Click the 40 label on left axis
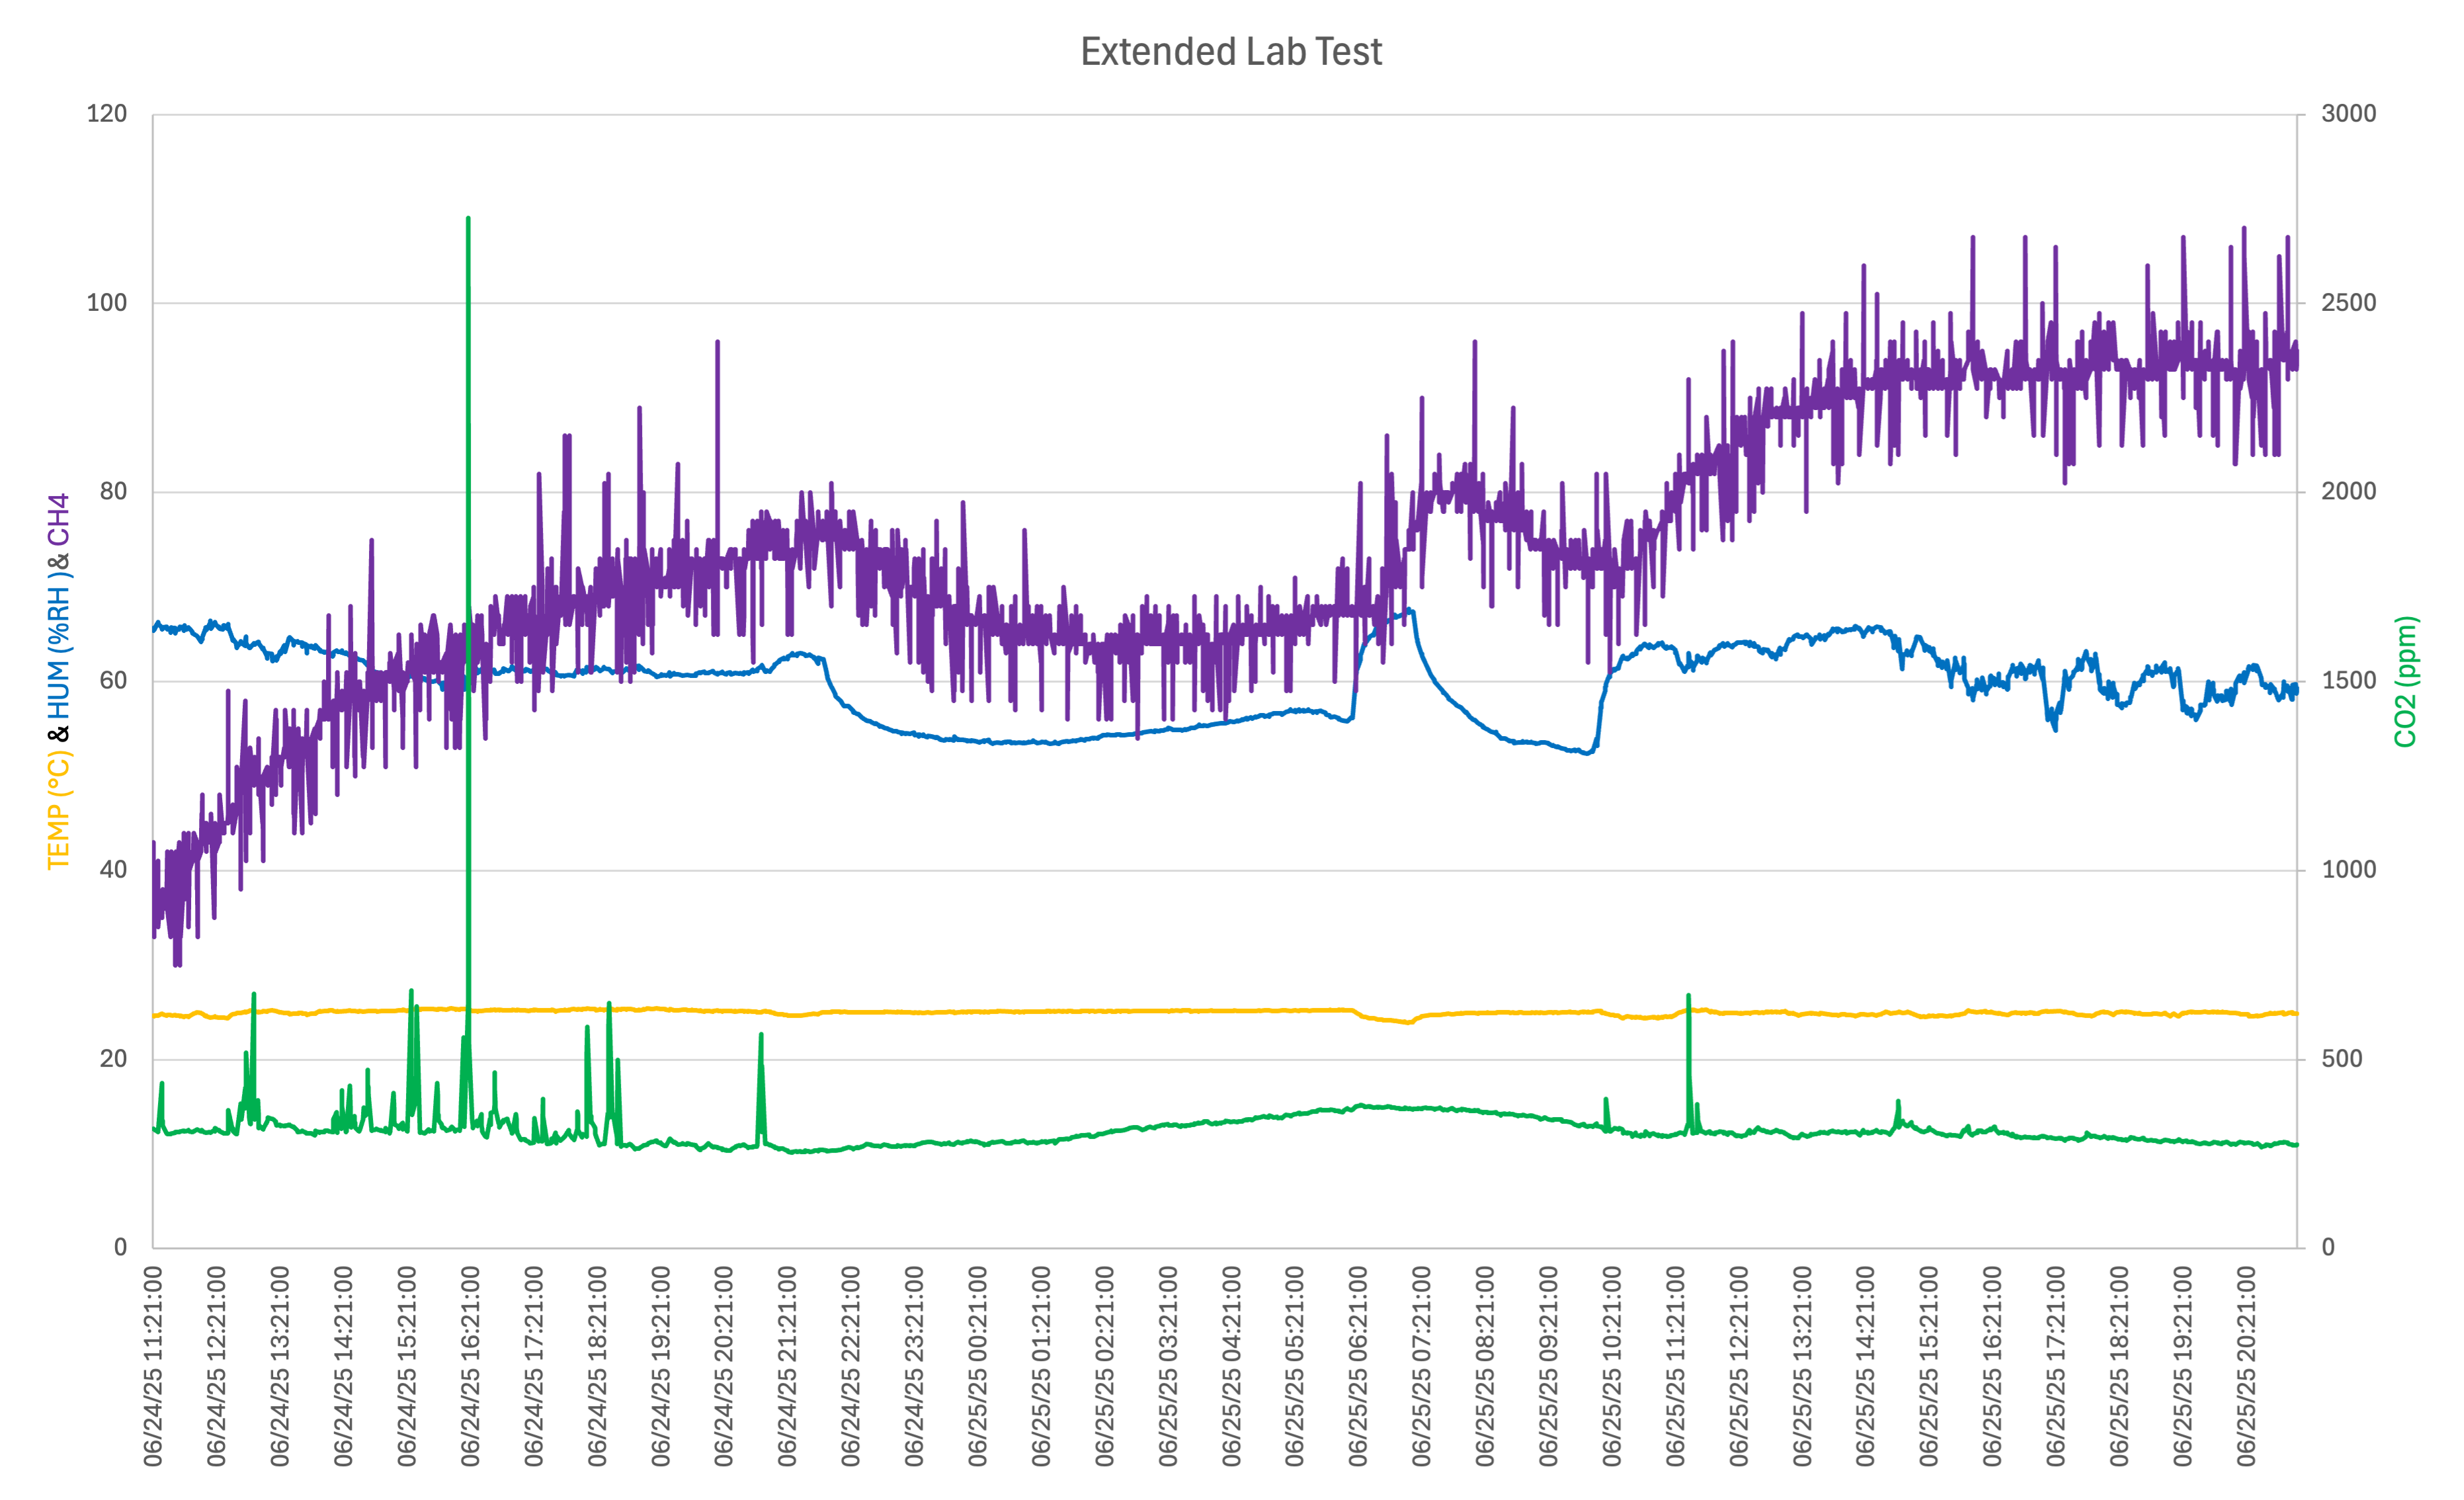Screen dimensions: 2464x1500 [x=113, y=870]
